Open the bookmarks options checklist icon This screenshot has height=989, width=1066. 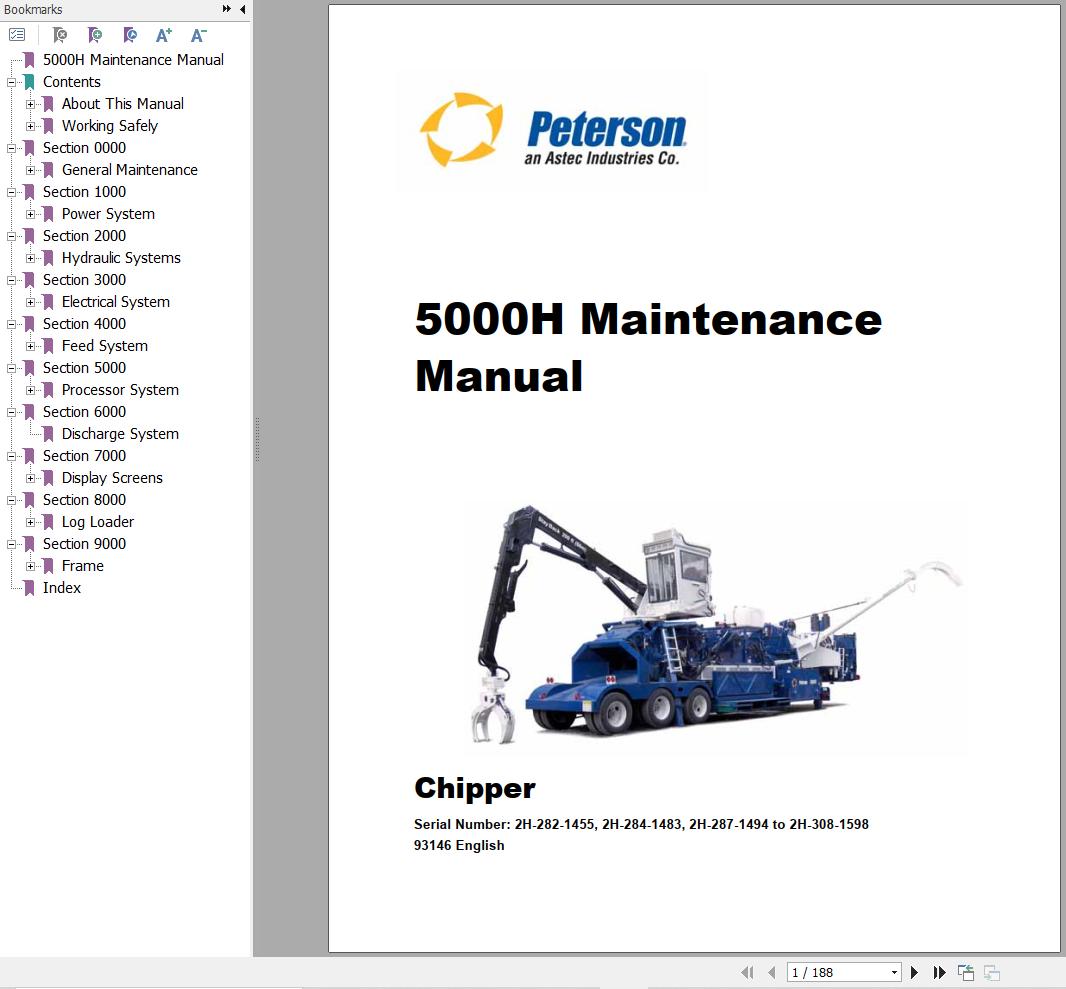pos(17,35)
